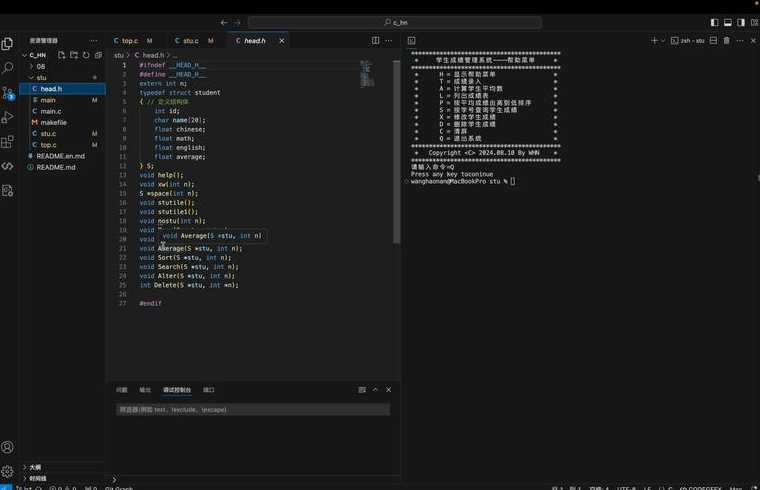This screenshot has height=490, width=760.
Task: Clear the debug console output
Action: tap(362, 390)
